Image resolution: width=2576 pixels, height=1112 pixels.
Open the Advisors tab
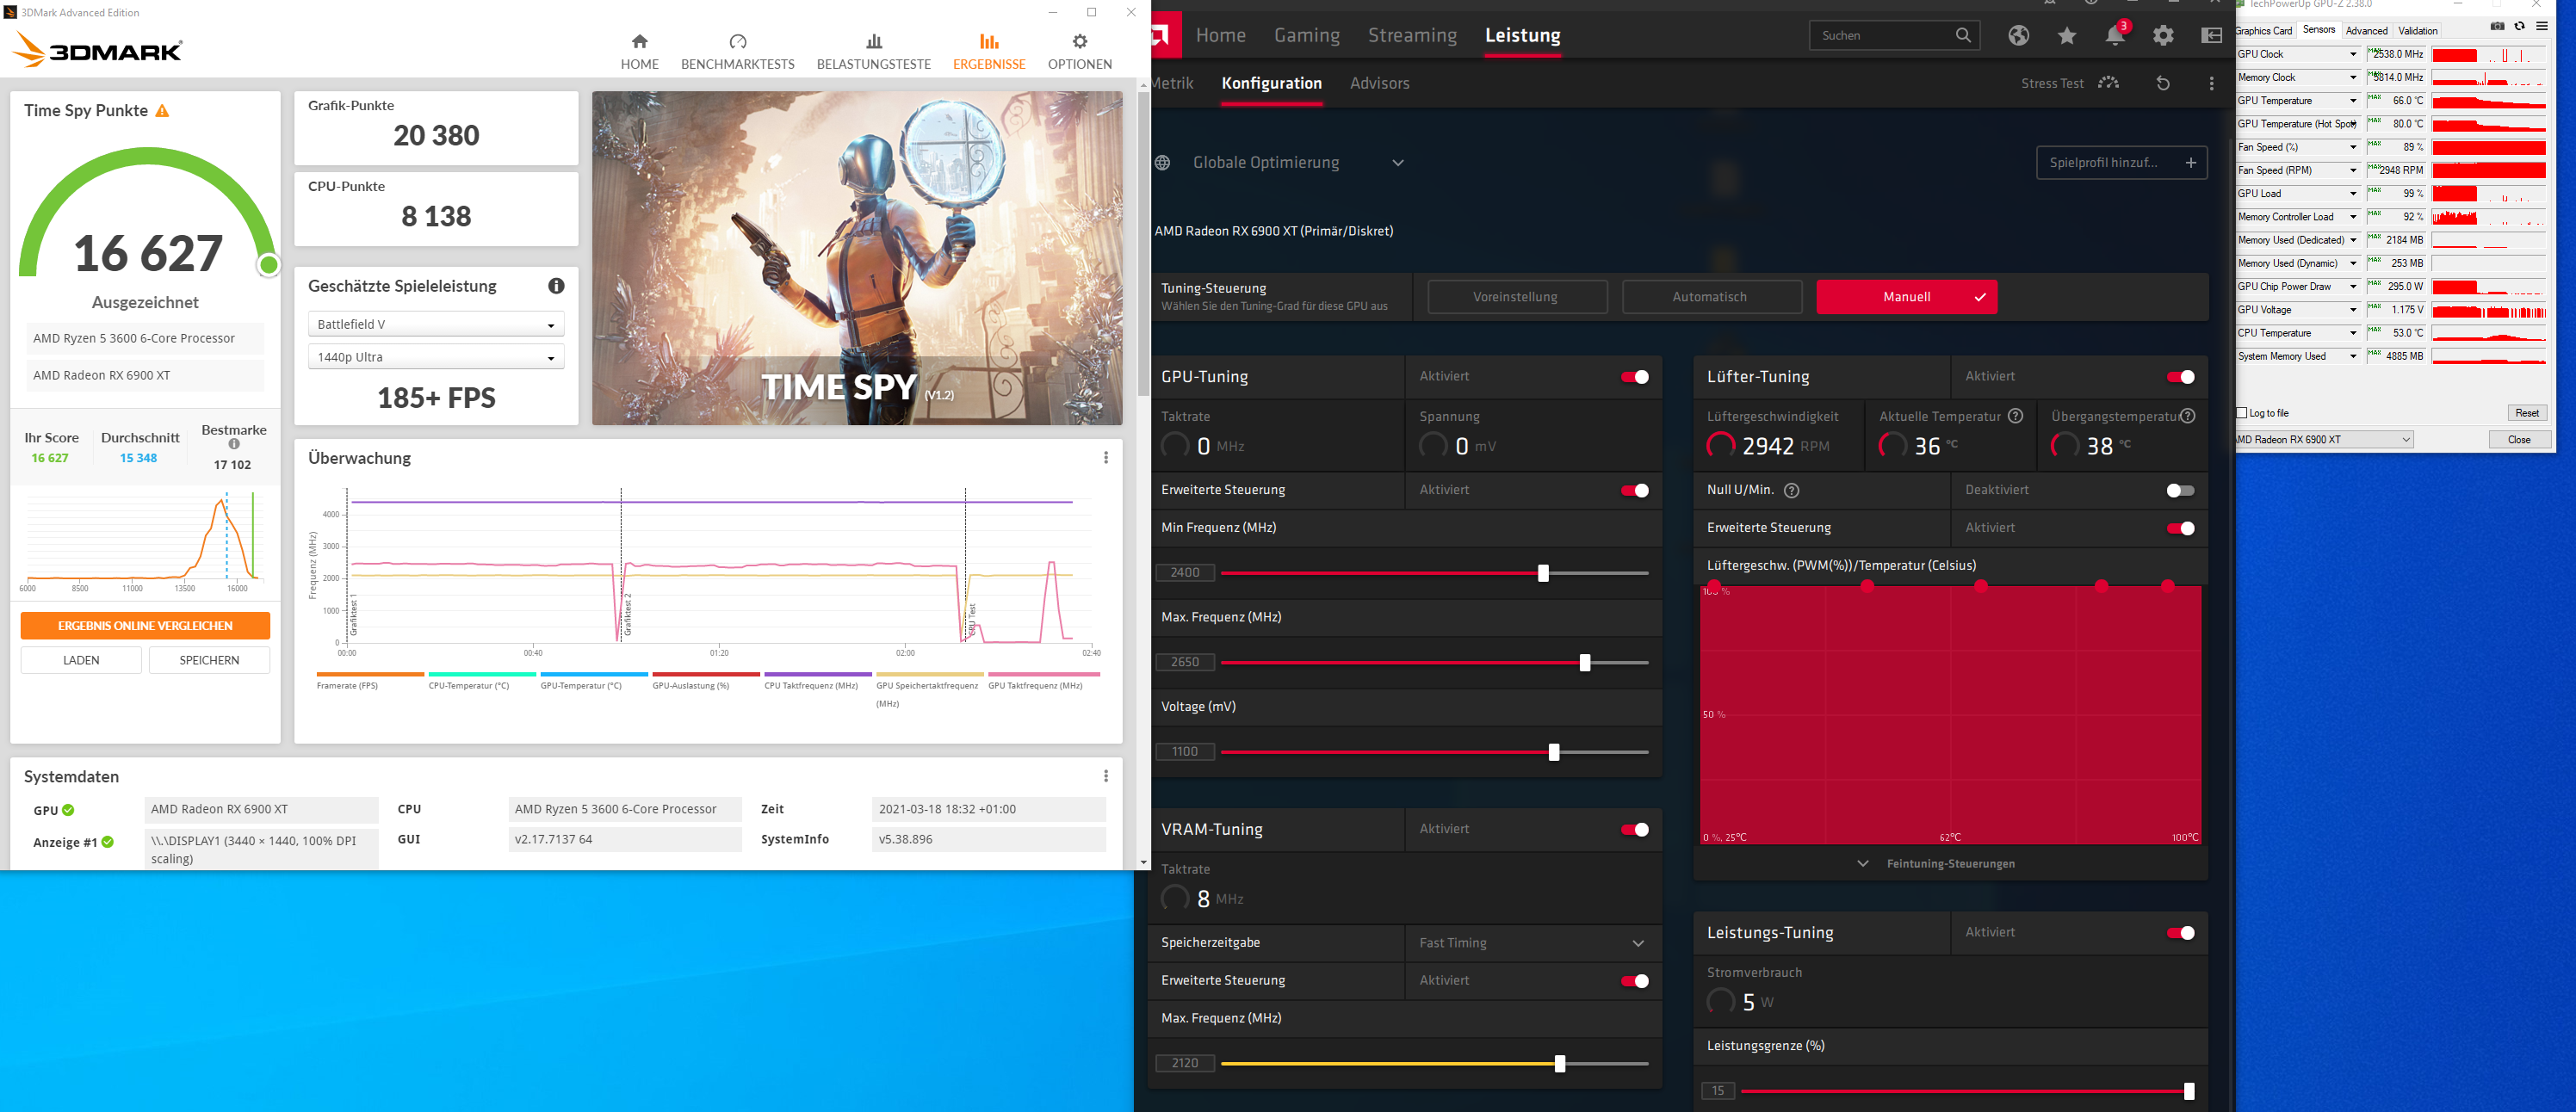(x=1379, y=84)
